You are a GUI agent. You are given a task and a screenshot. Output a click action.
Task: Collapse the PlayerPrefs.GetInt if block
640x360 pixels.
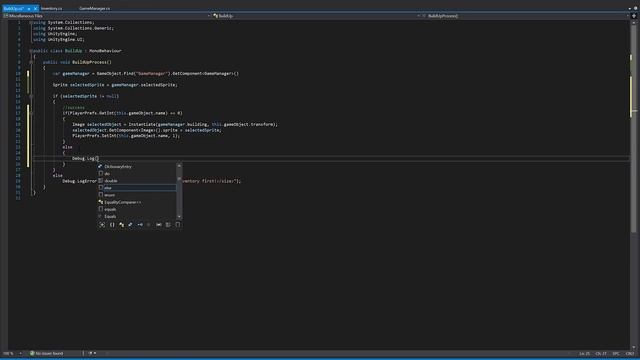[31, 113]
